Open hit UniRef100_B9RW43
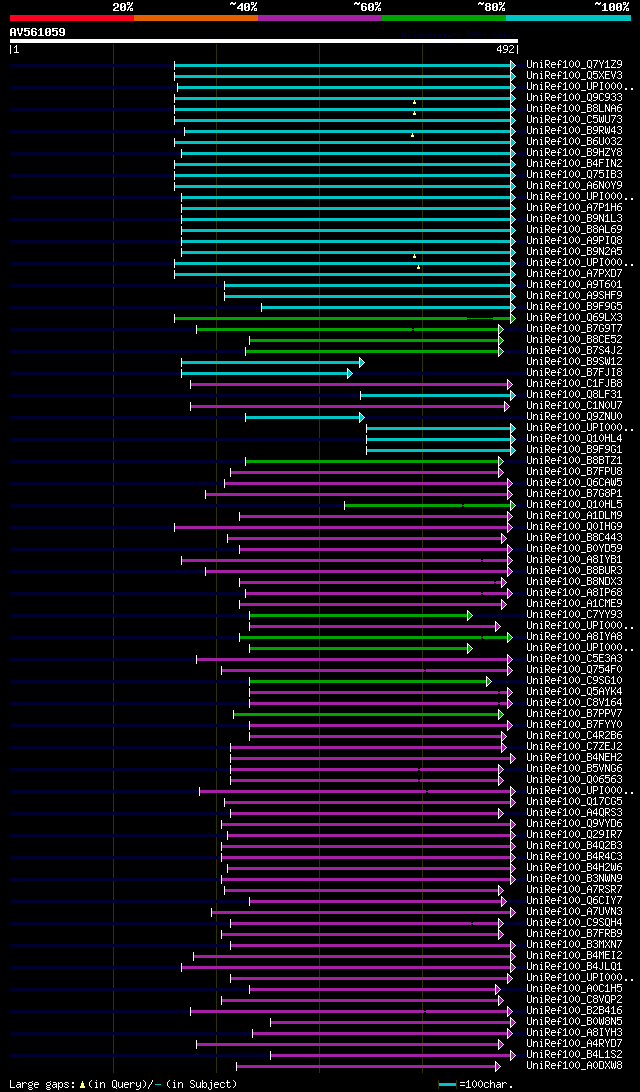 point(575,131)
